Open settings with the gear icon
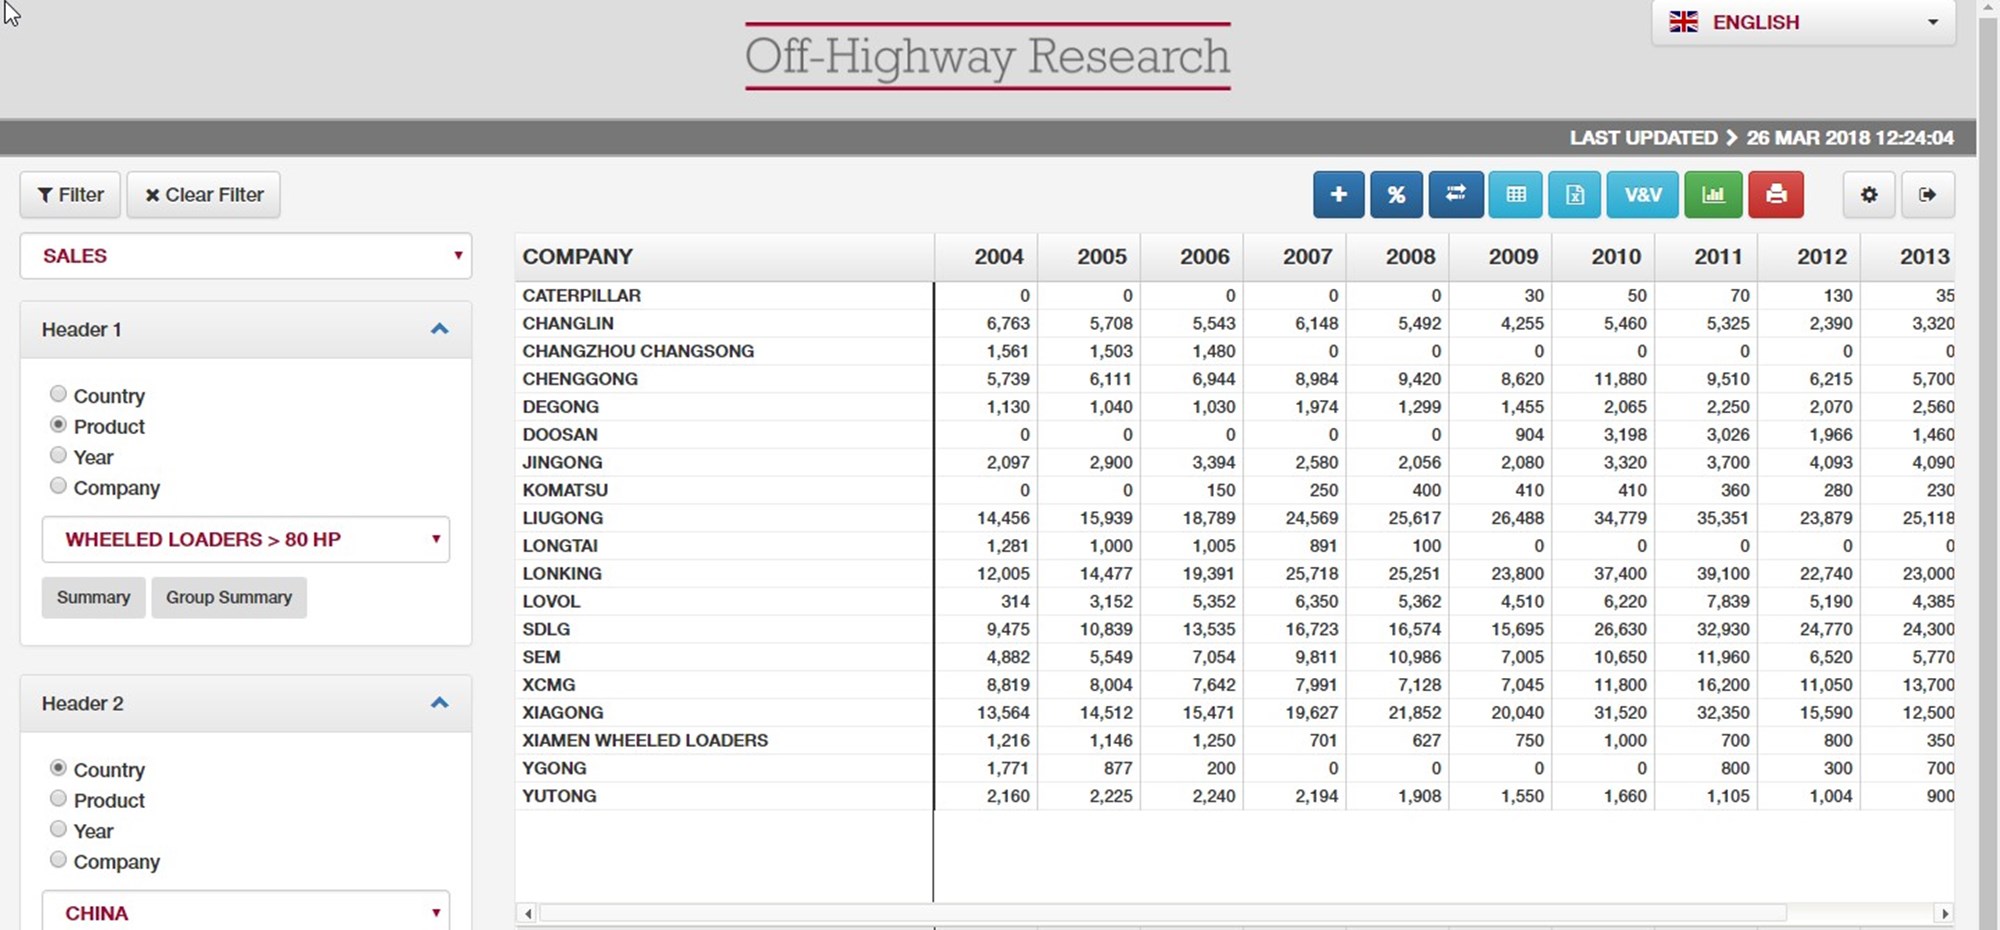 click(1869, 195)
